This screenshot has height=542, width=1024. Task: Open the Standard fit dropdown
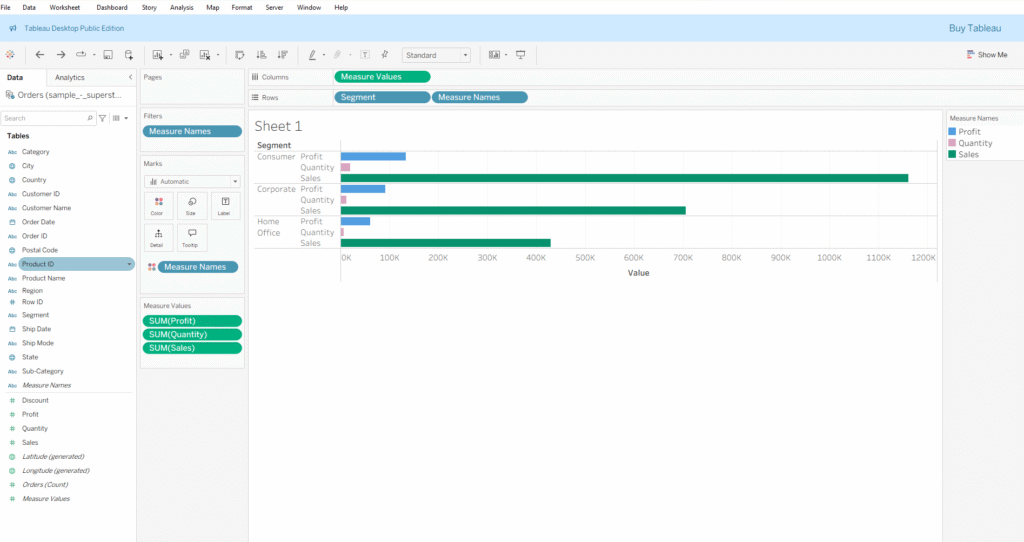coord(436,55)
